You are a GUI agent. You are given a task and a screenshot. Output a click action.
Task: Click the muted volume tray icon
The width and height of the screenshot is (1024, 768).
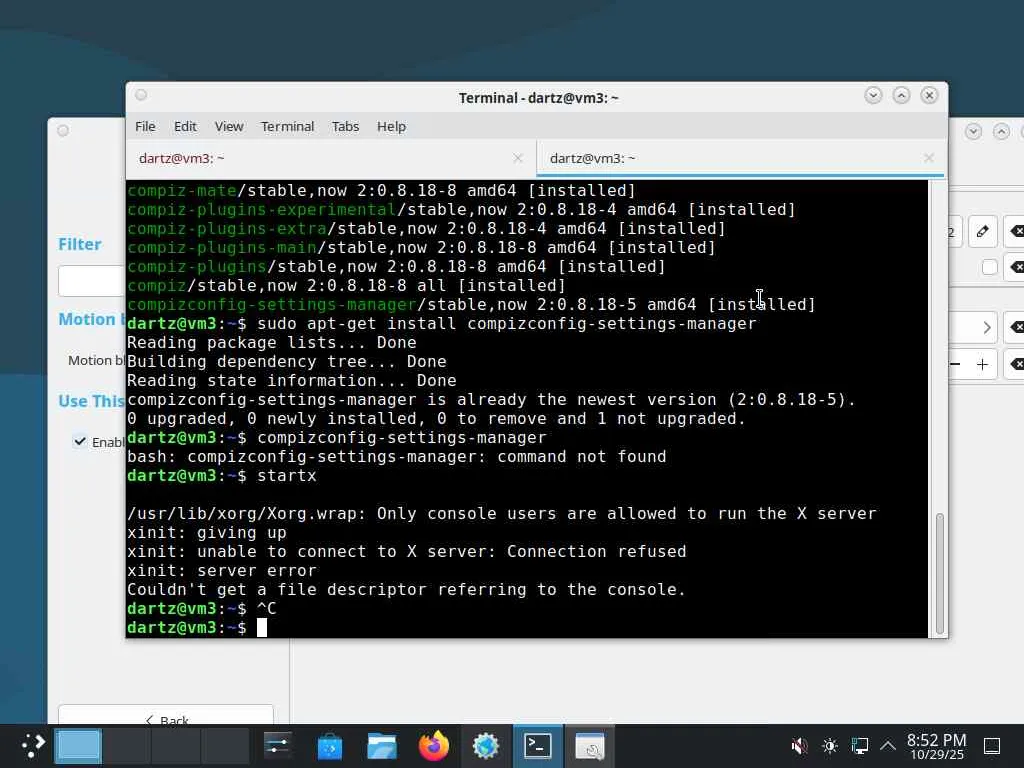pos(799,746)
